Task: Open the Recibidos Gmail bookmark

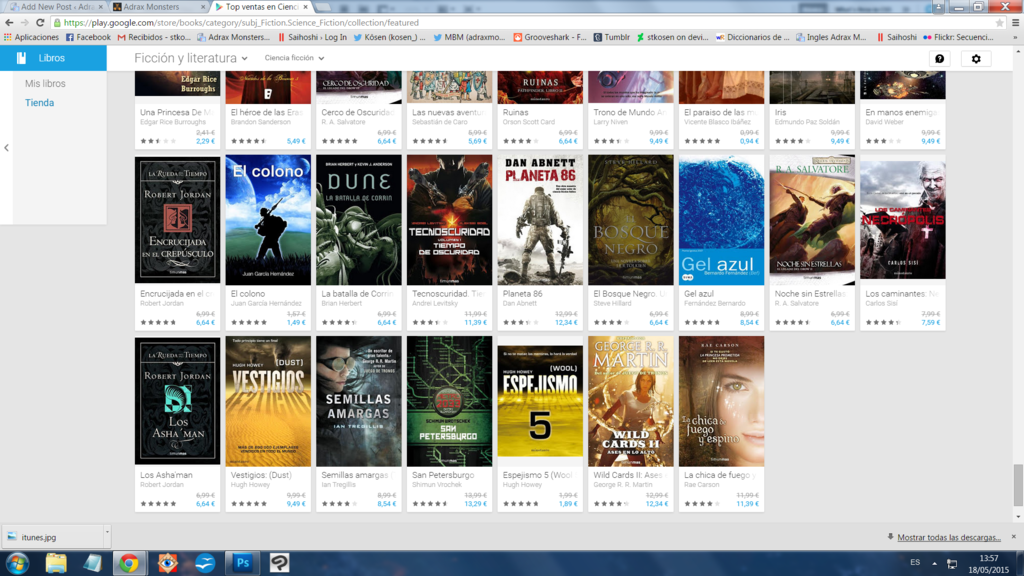Action: click(x=154, y=37)
